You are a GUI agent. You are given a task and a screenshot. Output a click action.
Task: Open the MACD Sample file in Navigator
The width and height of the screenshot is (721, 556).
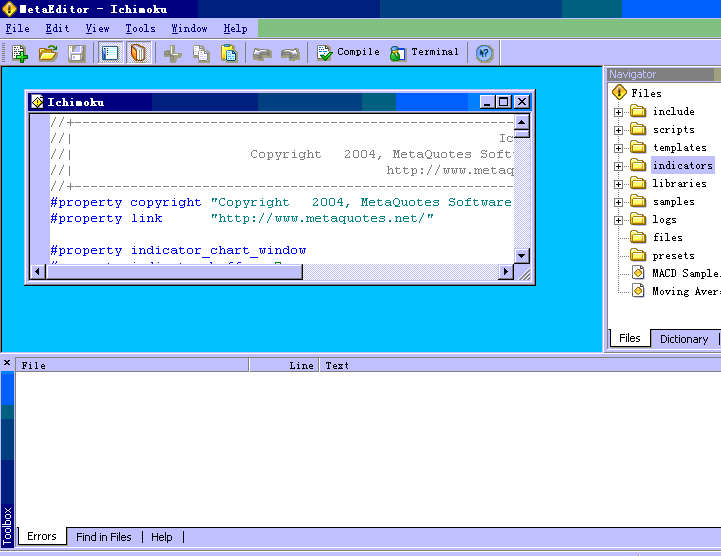(x=684, y=273)
